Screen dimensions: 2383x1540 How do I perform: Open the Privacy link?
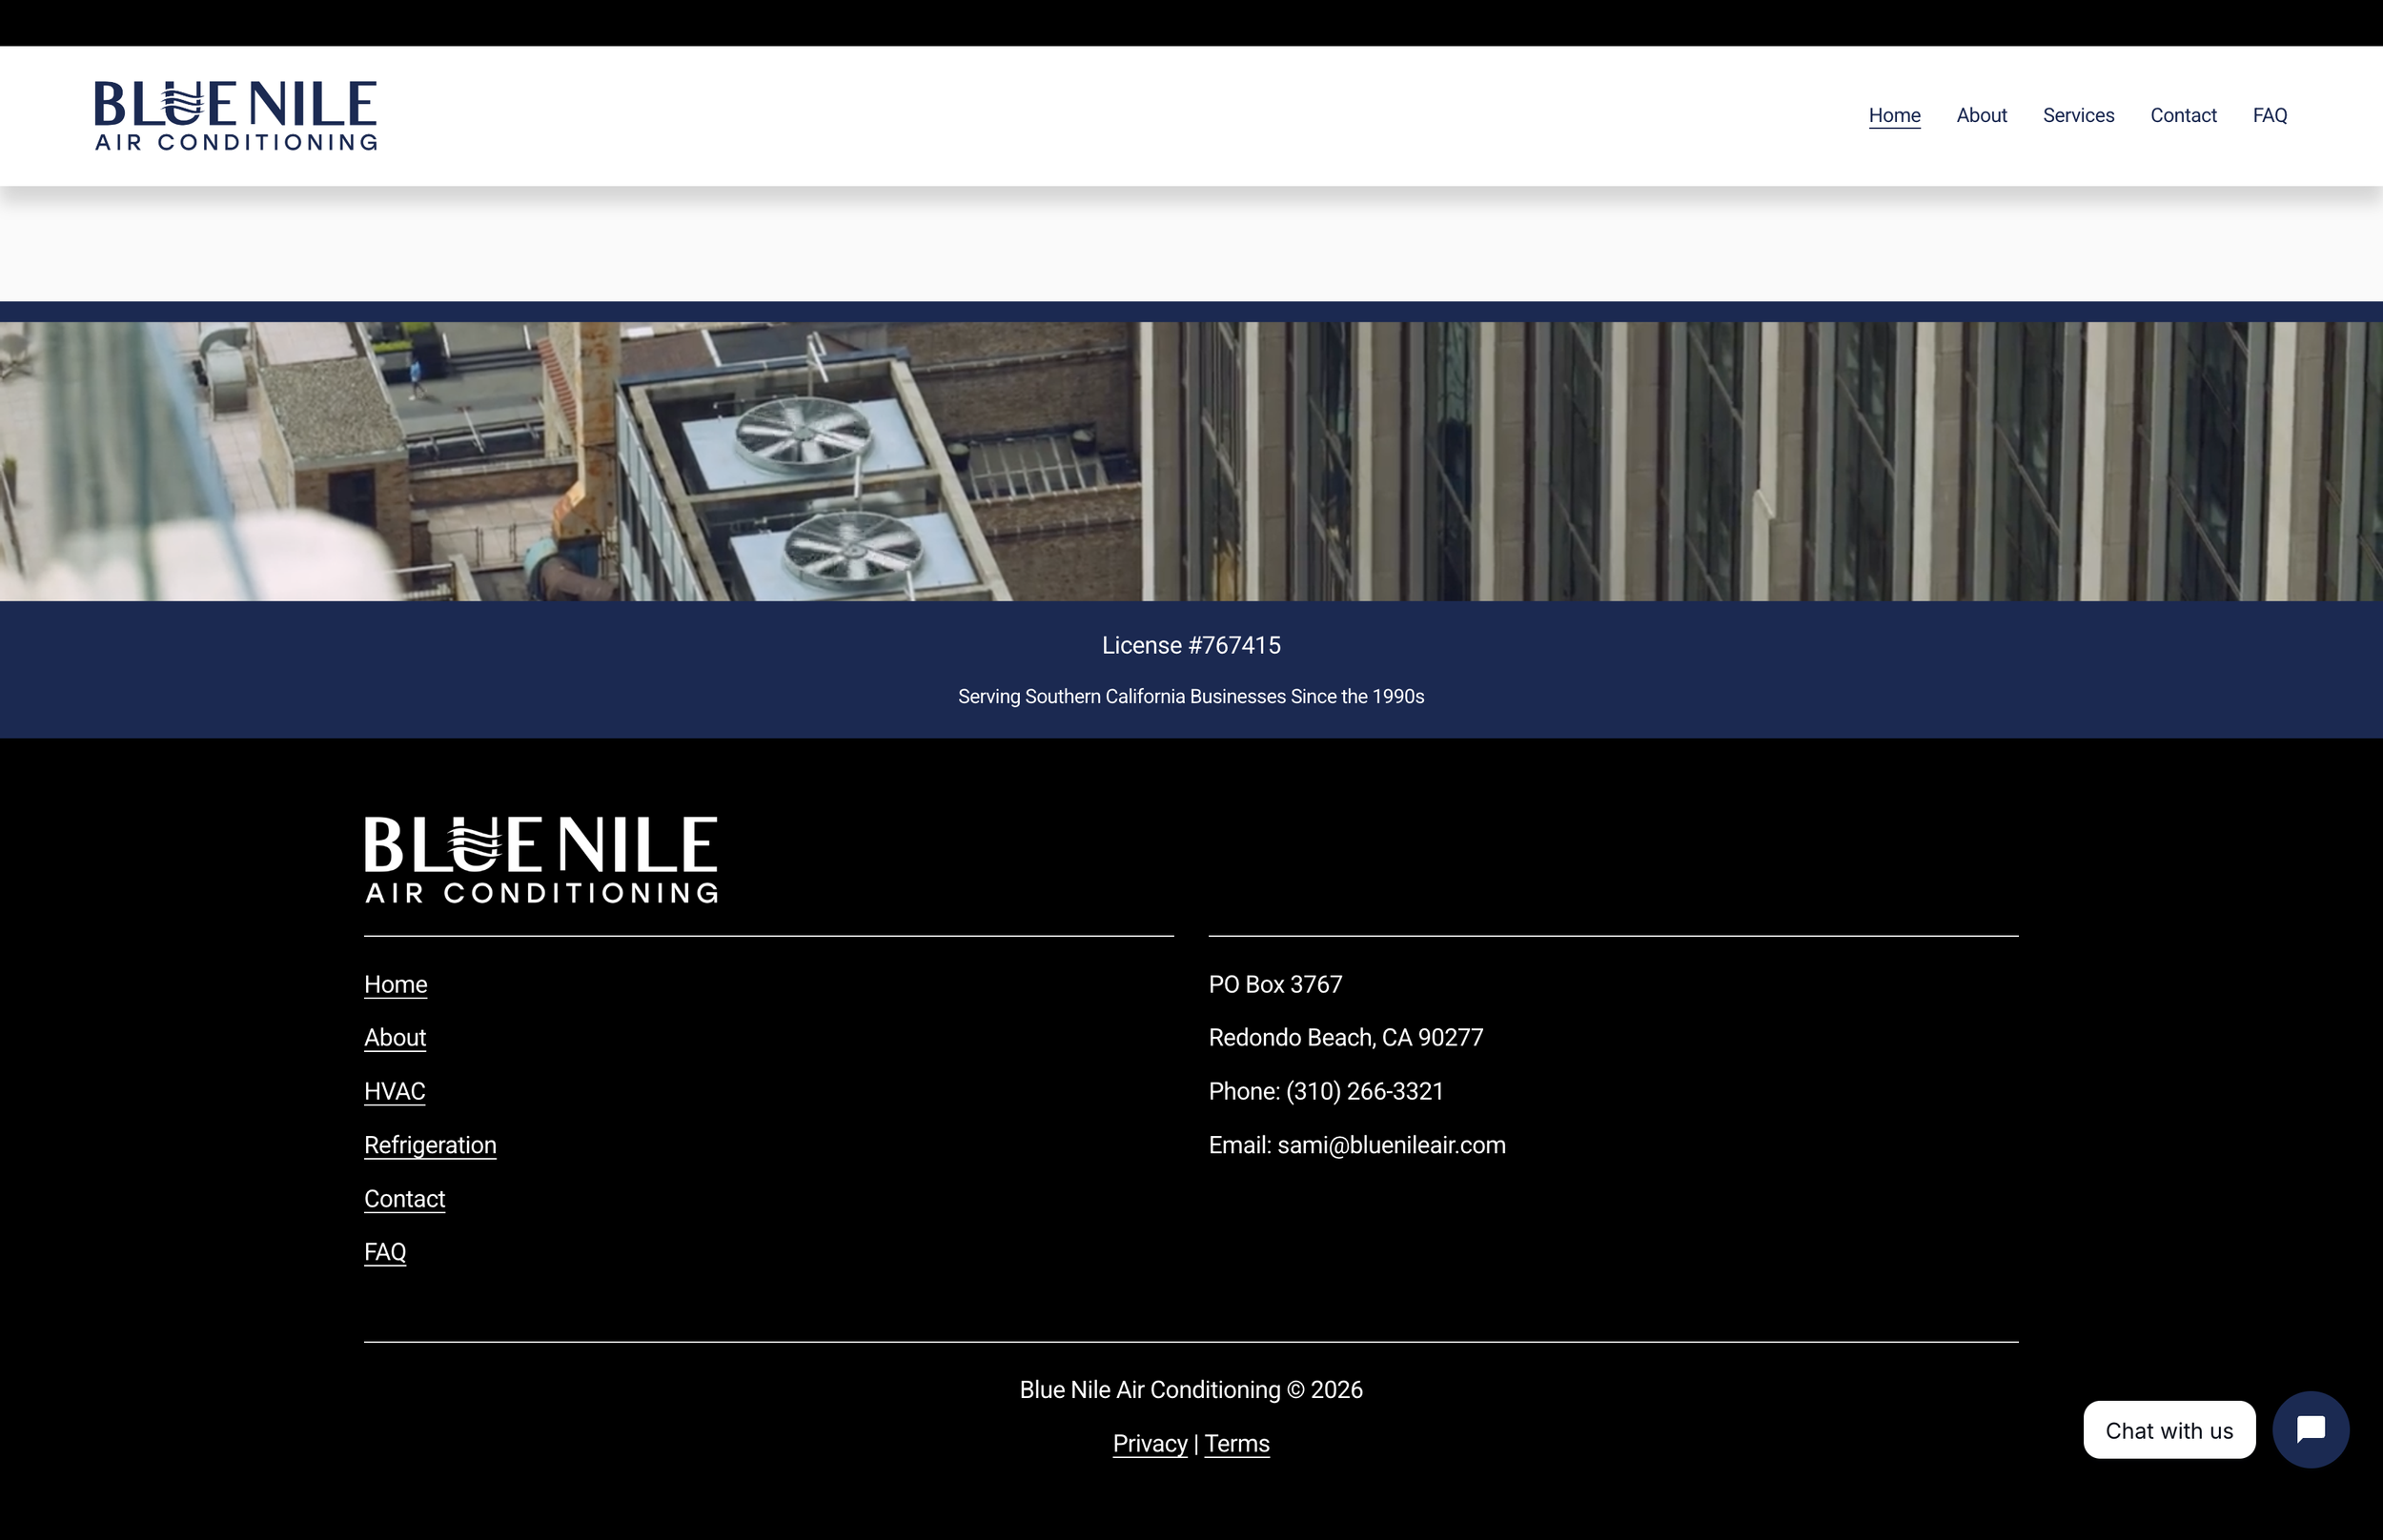coord(1150,1444)
